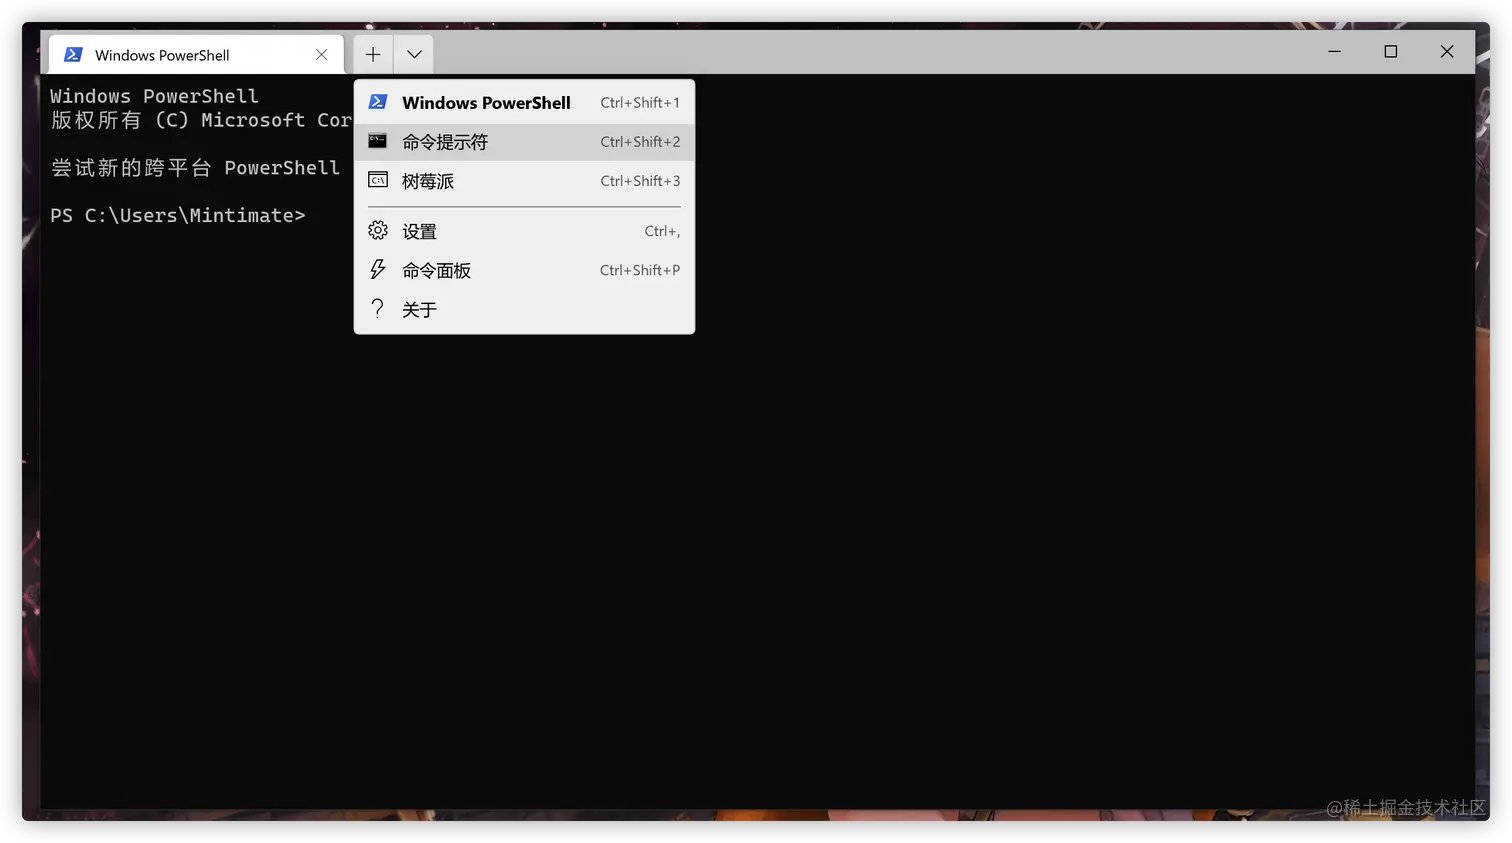Close the Windows PowerShell tab
The height and width of the screenshot is (843, 1512).
click(321, 55)
